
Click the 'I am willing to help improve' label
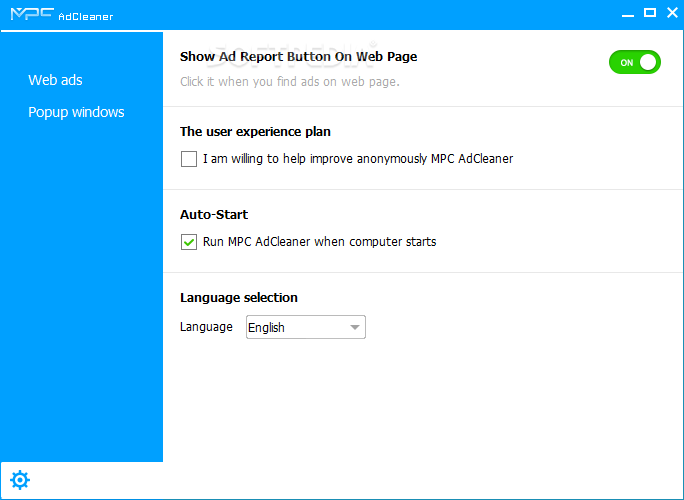[358, 159]
